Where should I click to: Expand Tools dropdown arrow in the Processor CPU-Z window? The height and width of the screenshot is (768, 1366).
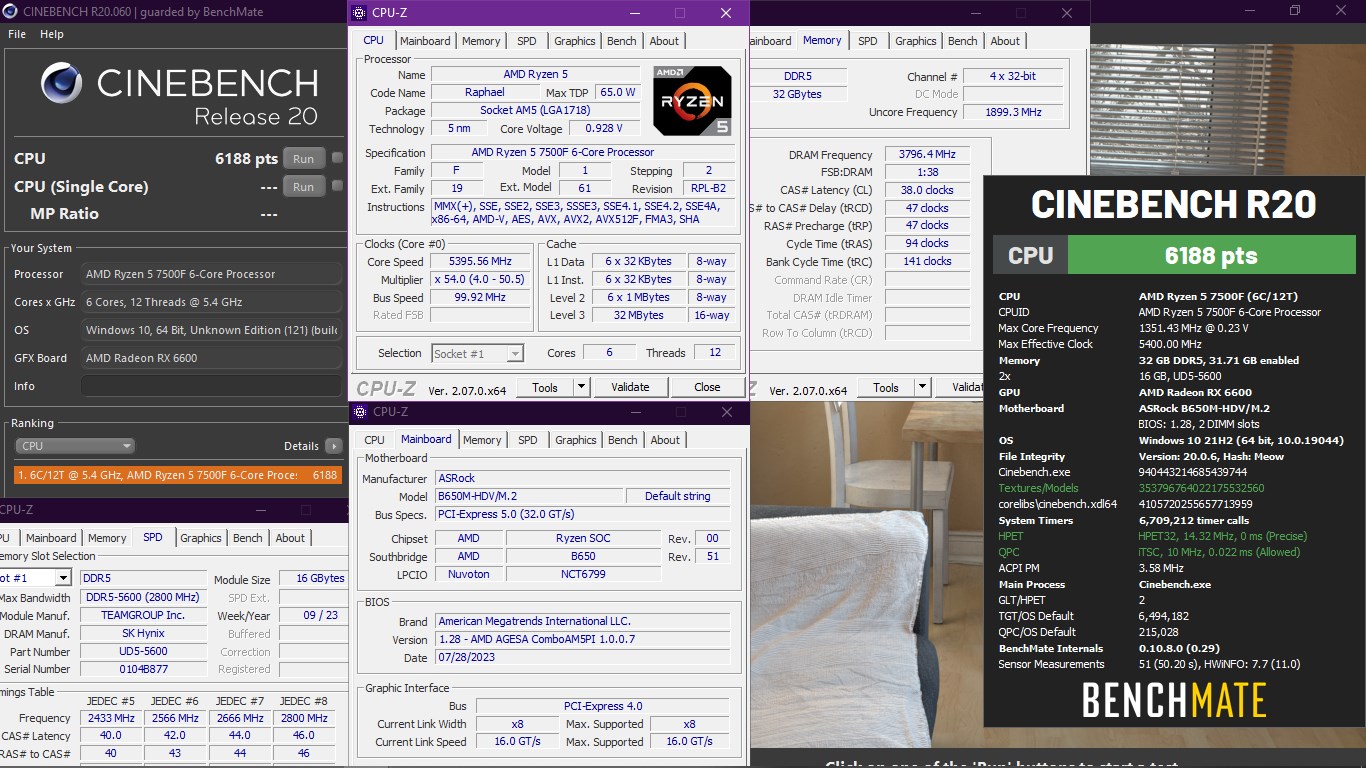point(581,387)
